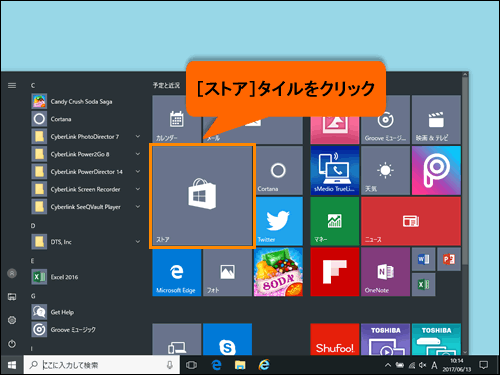Open the small Excel tile
The width and height of the screenshot is (500, 375).
click(x=423, y=284)
